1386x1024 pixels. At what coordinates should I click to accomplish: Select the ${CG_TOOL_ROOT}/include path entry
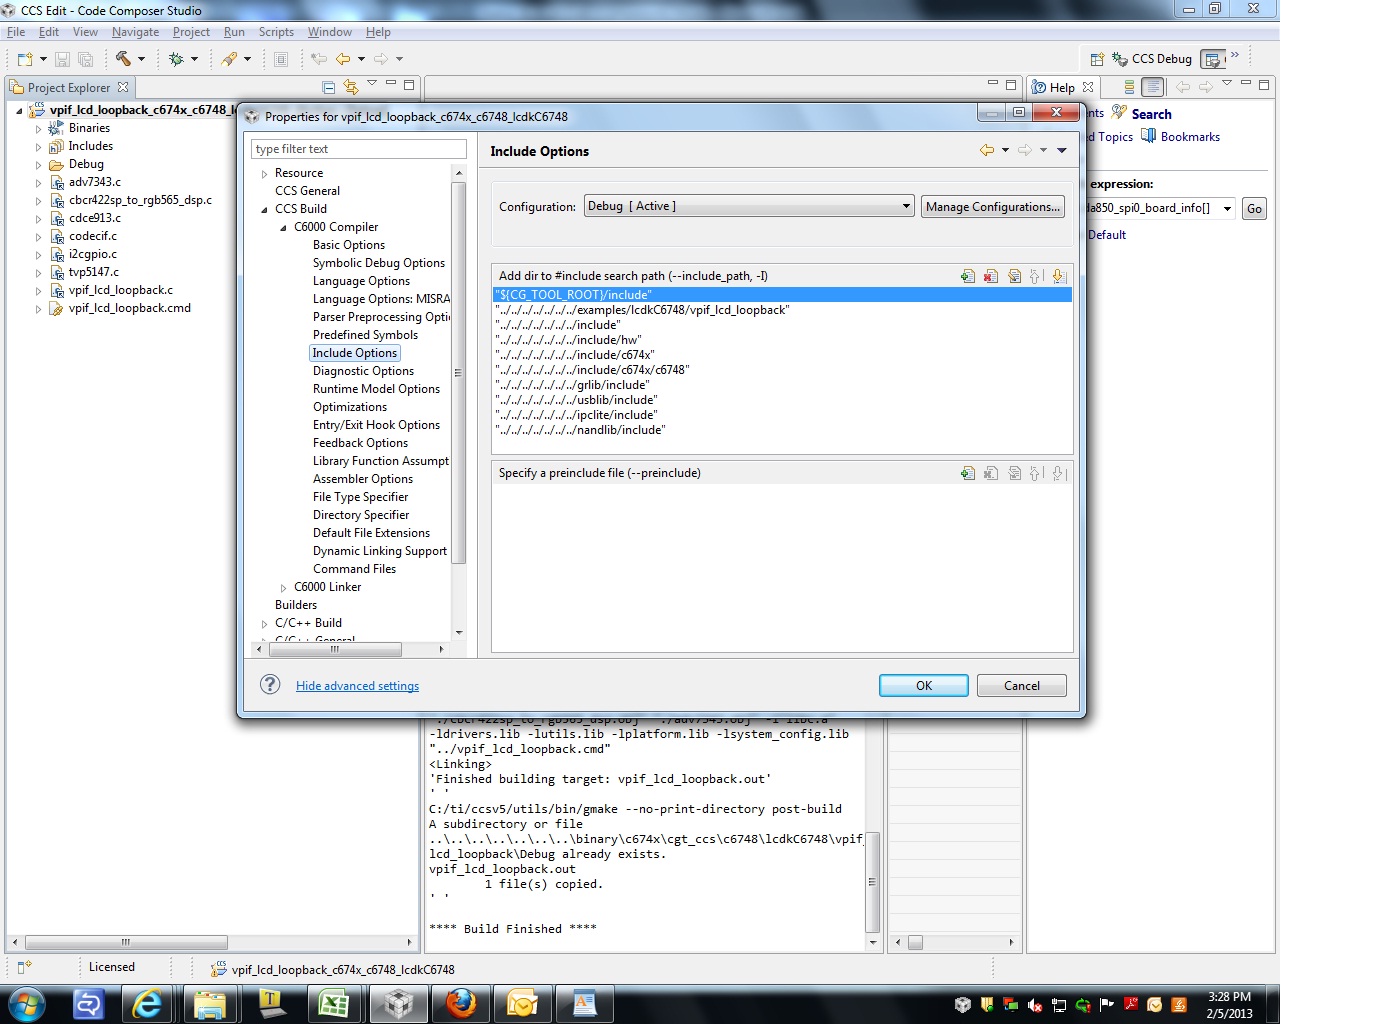pos(782,295)
